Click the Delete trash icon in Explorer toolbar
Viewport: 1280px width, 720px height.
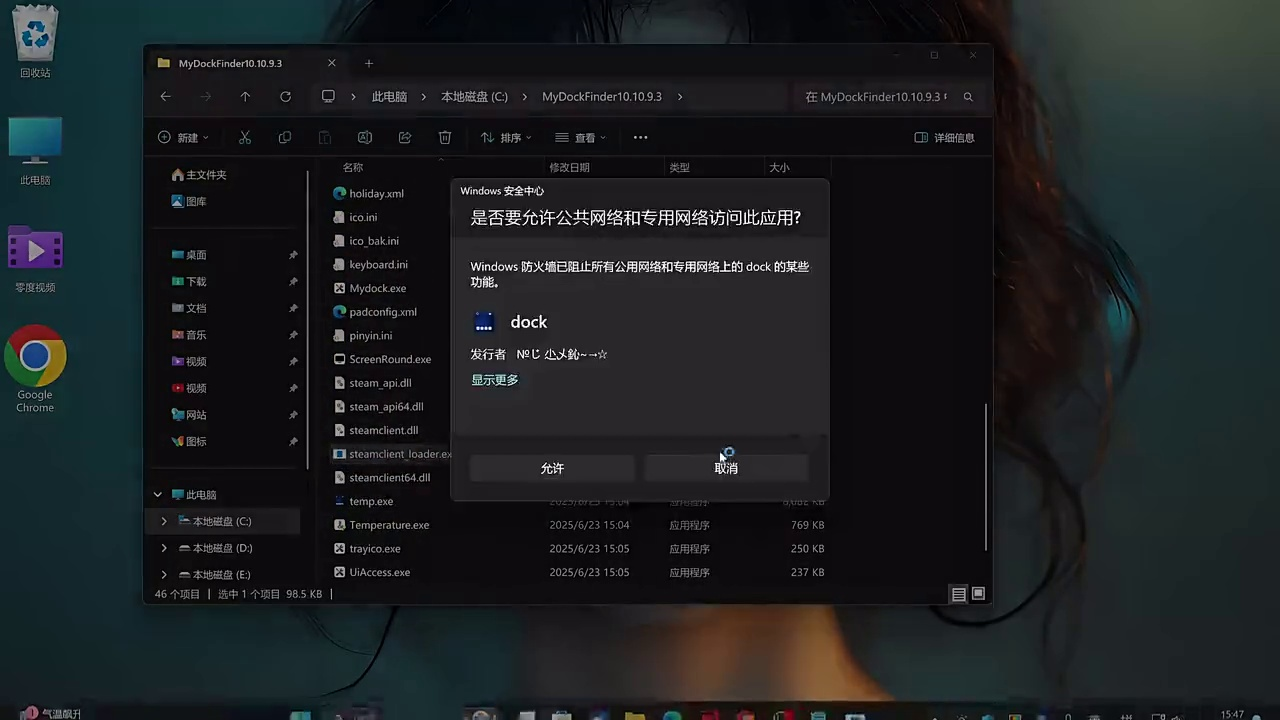(445, 137)
